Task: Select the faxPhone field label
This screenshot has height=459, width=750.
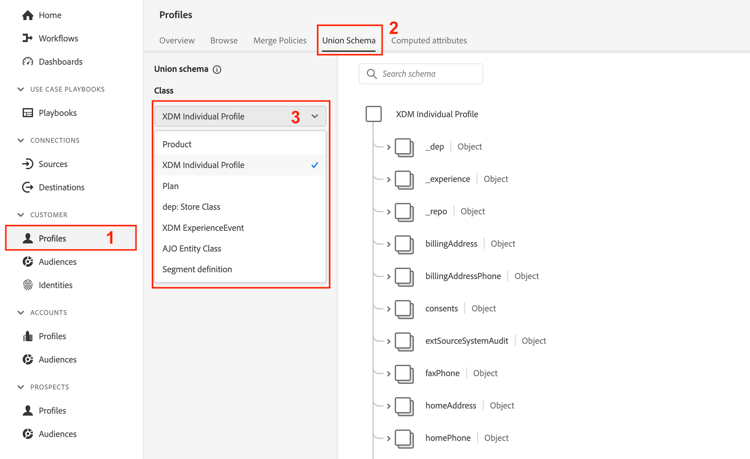Action: tap(442, 373)
